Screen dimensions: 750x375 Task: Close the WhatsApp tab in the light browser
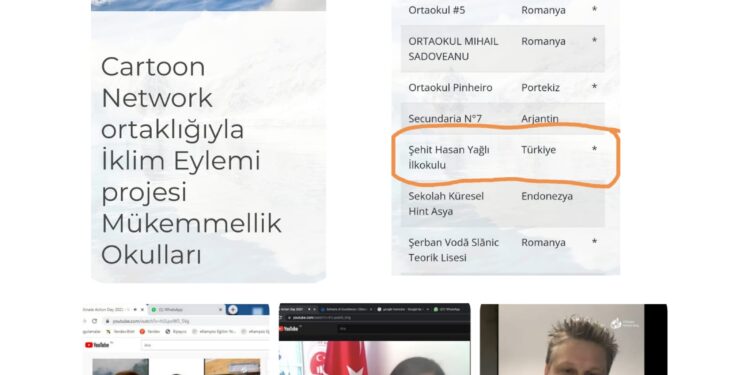221,309
